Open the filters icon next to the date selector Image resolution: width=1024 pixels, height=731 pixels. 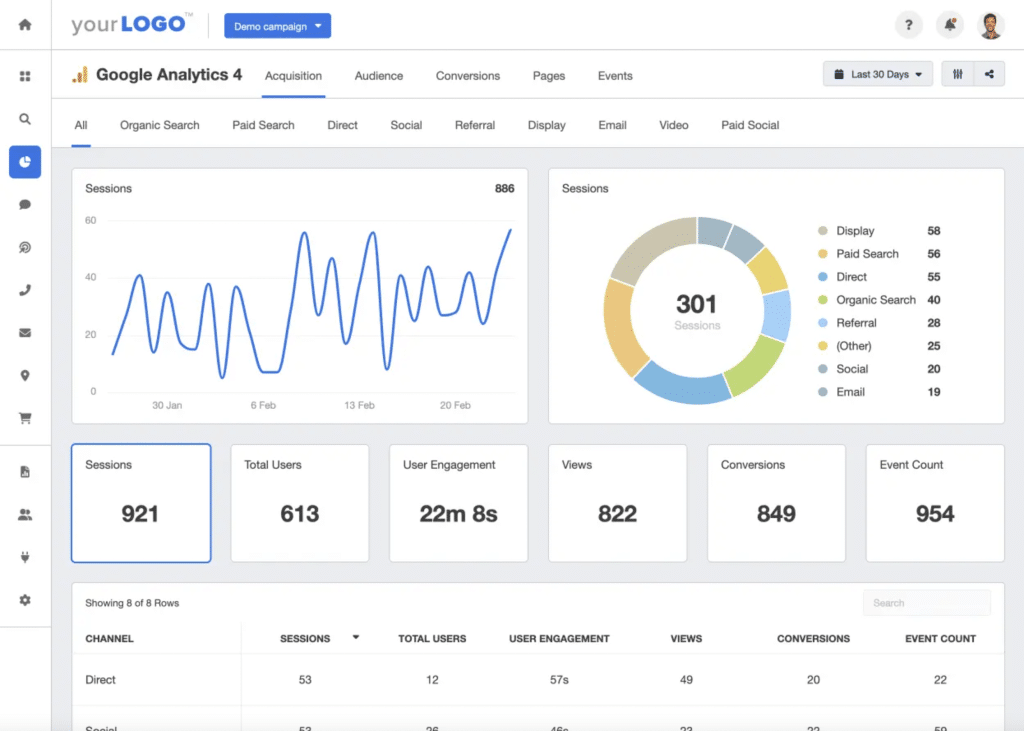pos(958,73)
